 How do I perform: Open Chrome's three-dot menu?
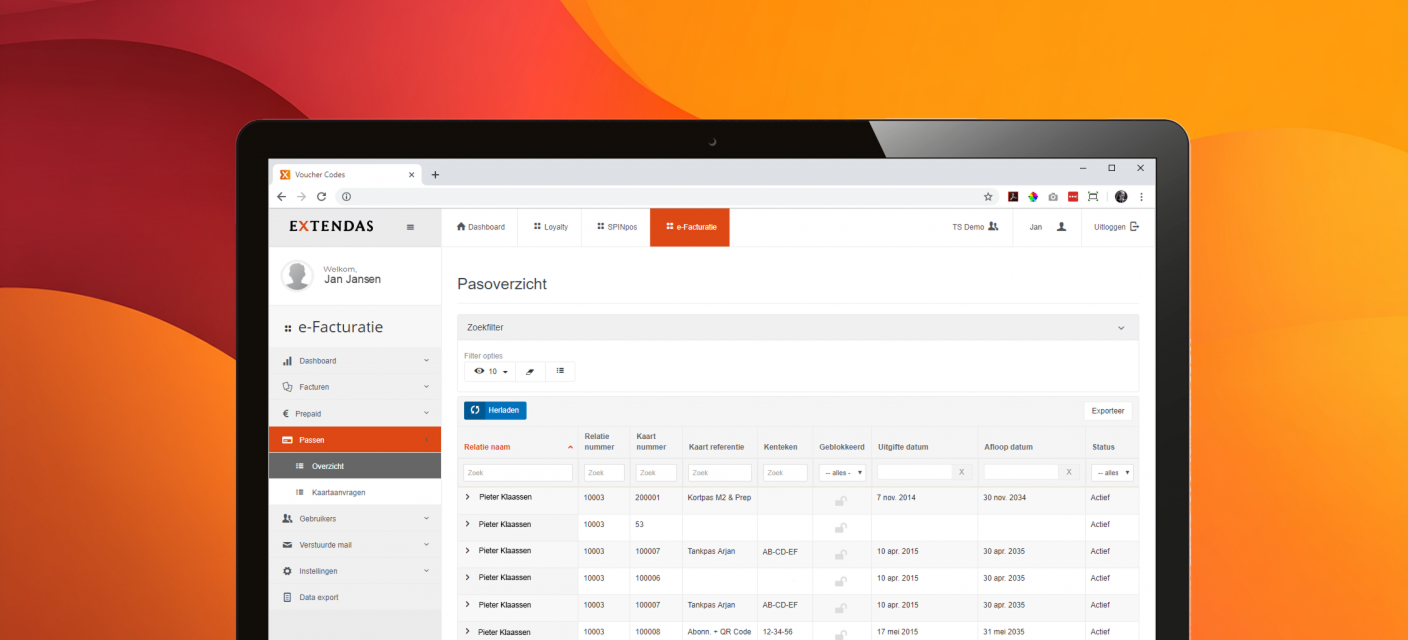[x=1141, y=197]
